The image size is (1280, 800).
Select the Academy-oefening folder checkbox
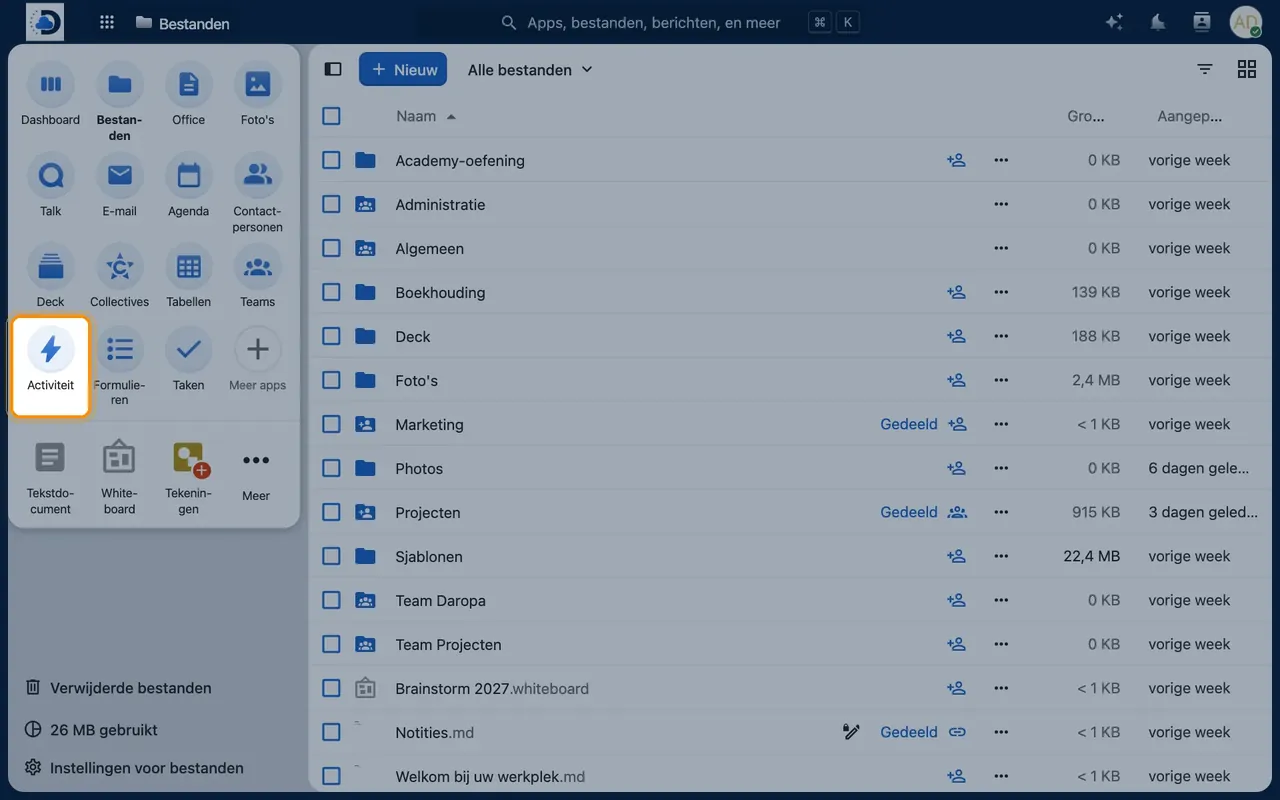[332, 160]
